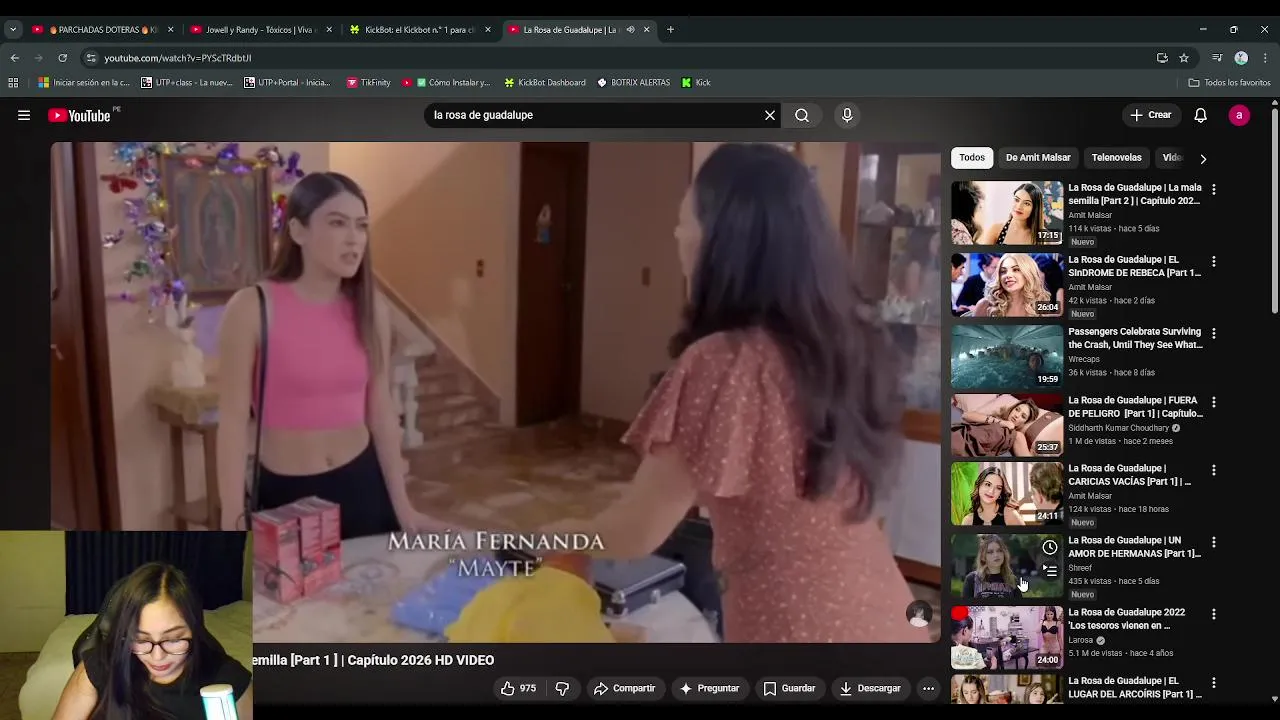The width and height of the screenshot is (1280, 720).
Task: Open YouTube notifications bell
Action: (x=1200, y=115)
